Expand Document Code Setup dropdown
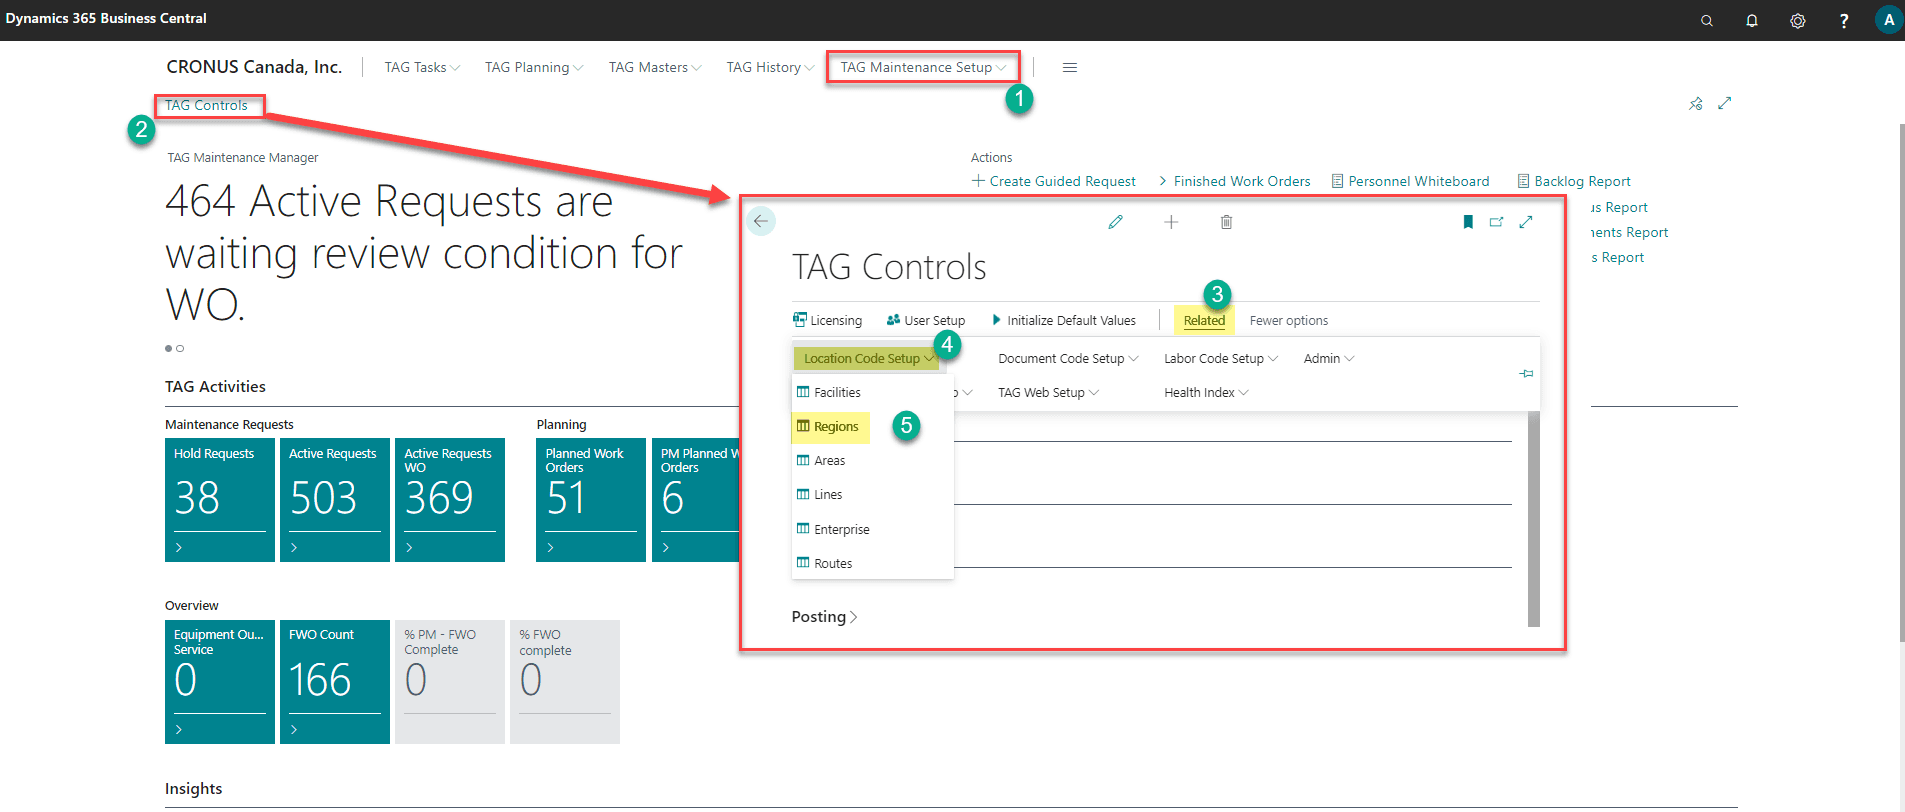The image size is (1905, 812). click(1068, 358)
